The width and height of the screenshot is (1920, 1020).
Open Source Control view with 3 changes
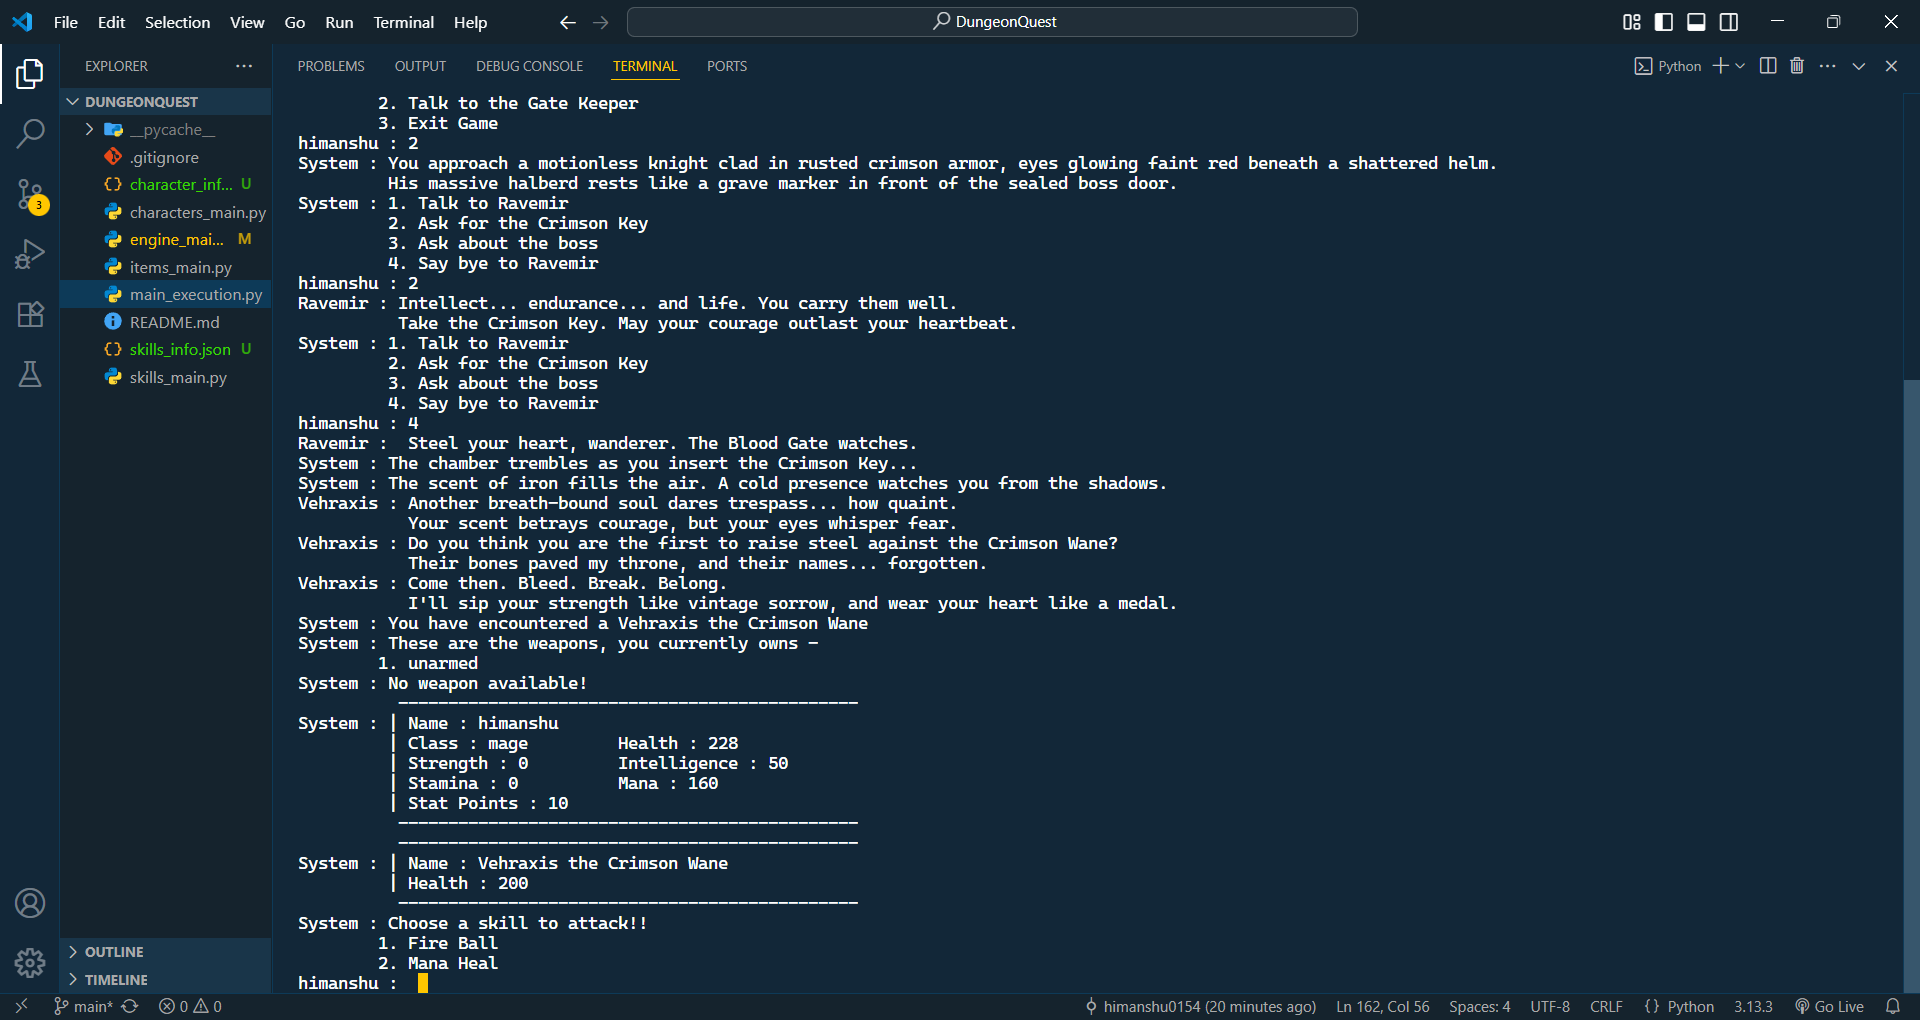click(x=30, y=195)
